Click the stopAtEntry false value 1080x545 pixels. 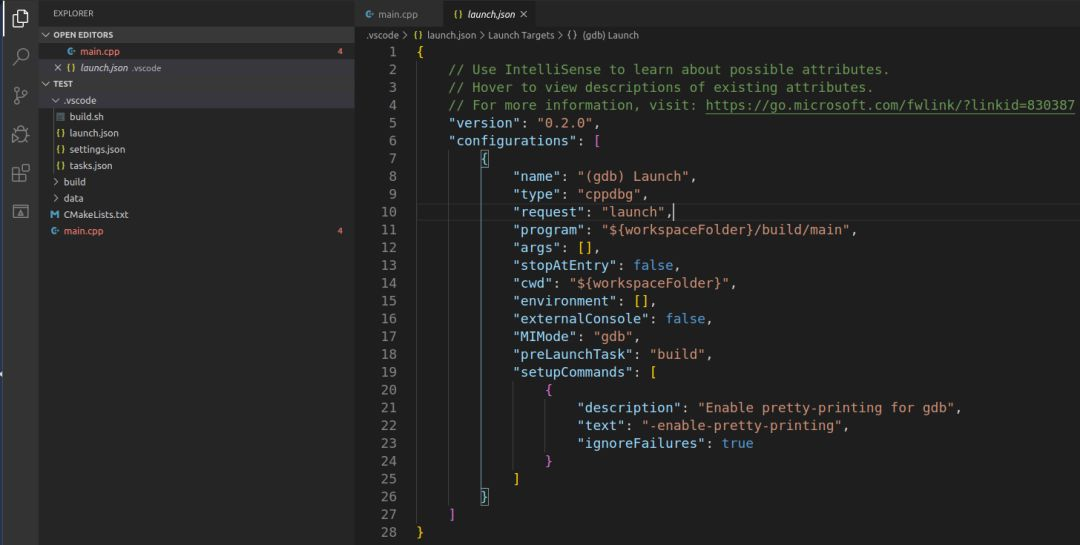(653, 265)
